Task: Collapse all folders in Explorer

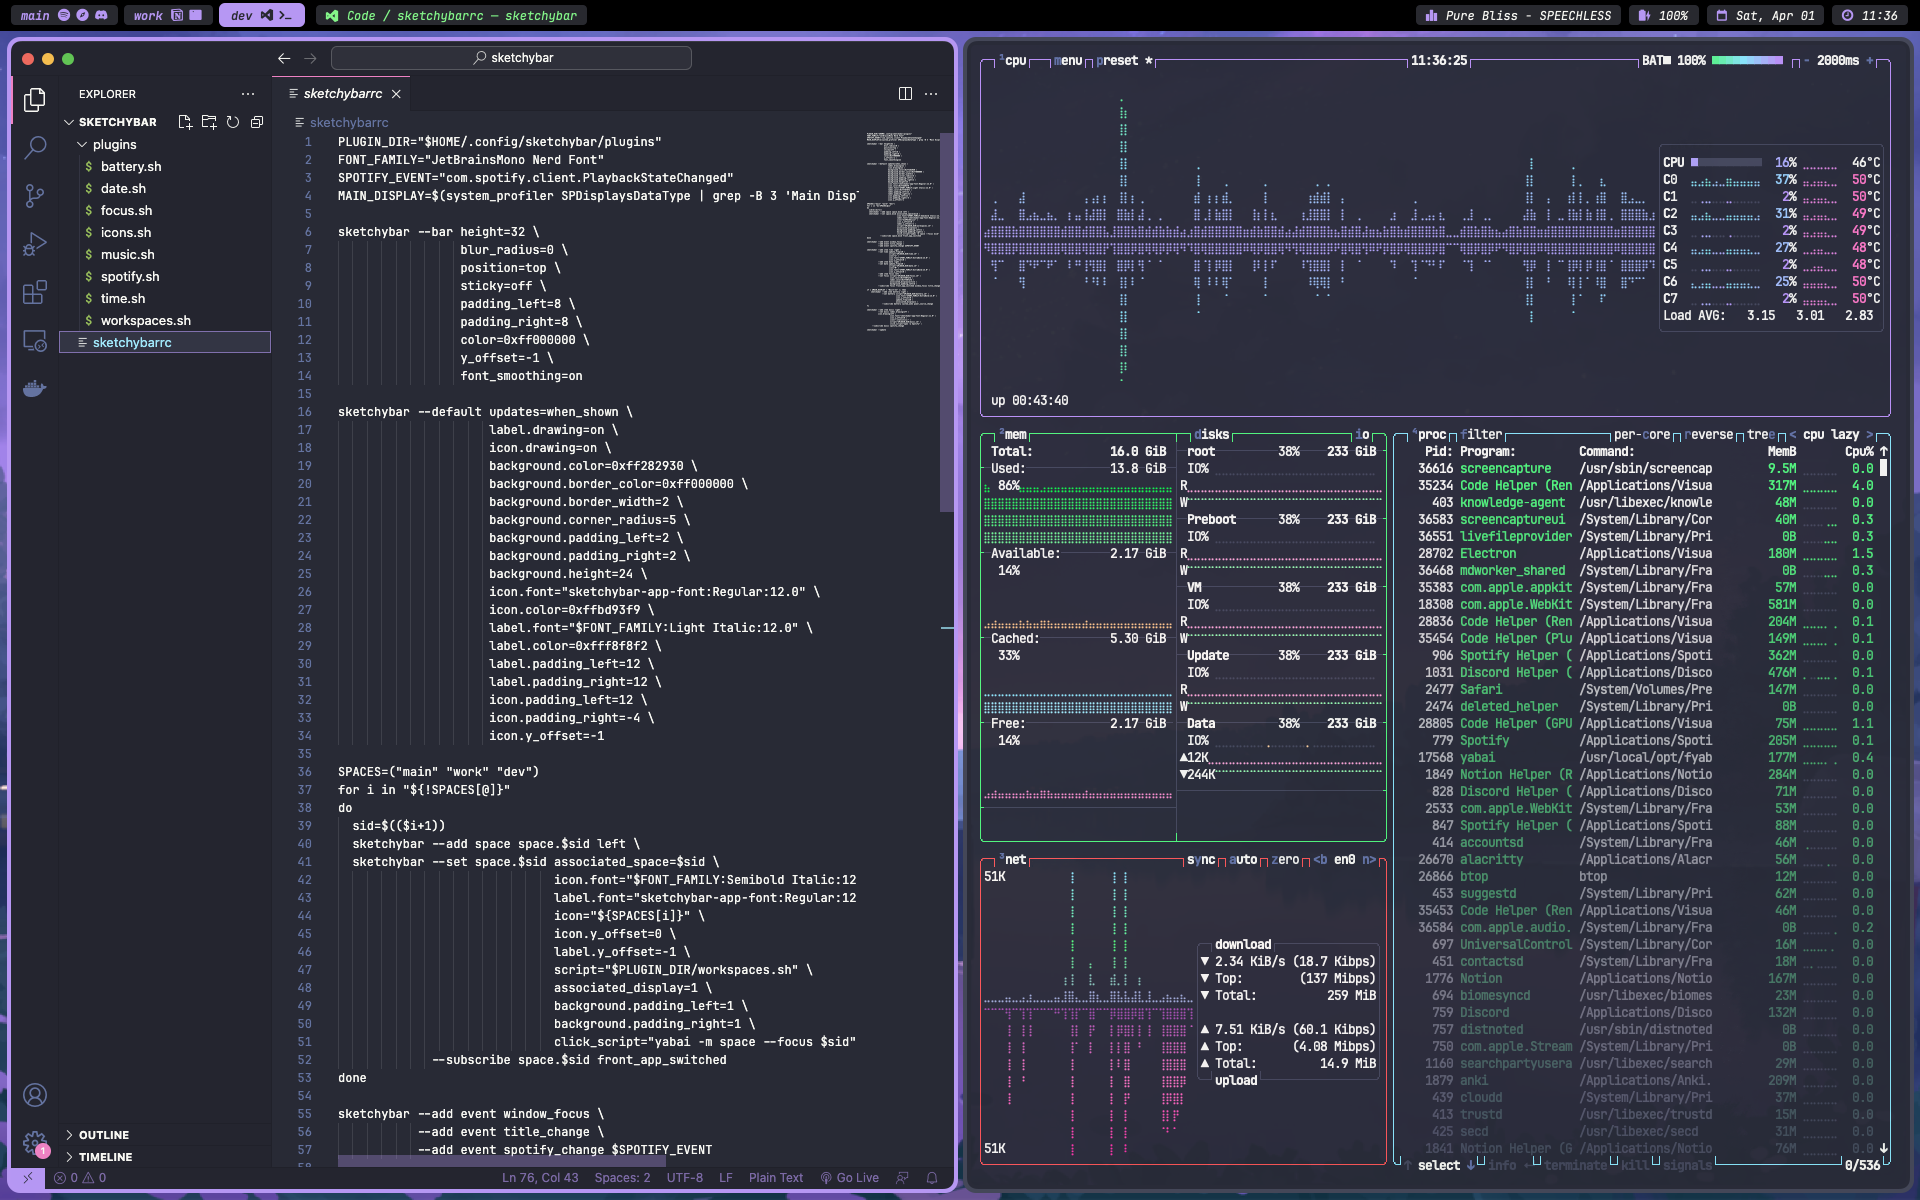Action: click(257, 122)
